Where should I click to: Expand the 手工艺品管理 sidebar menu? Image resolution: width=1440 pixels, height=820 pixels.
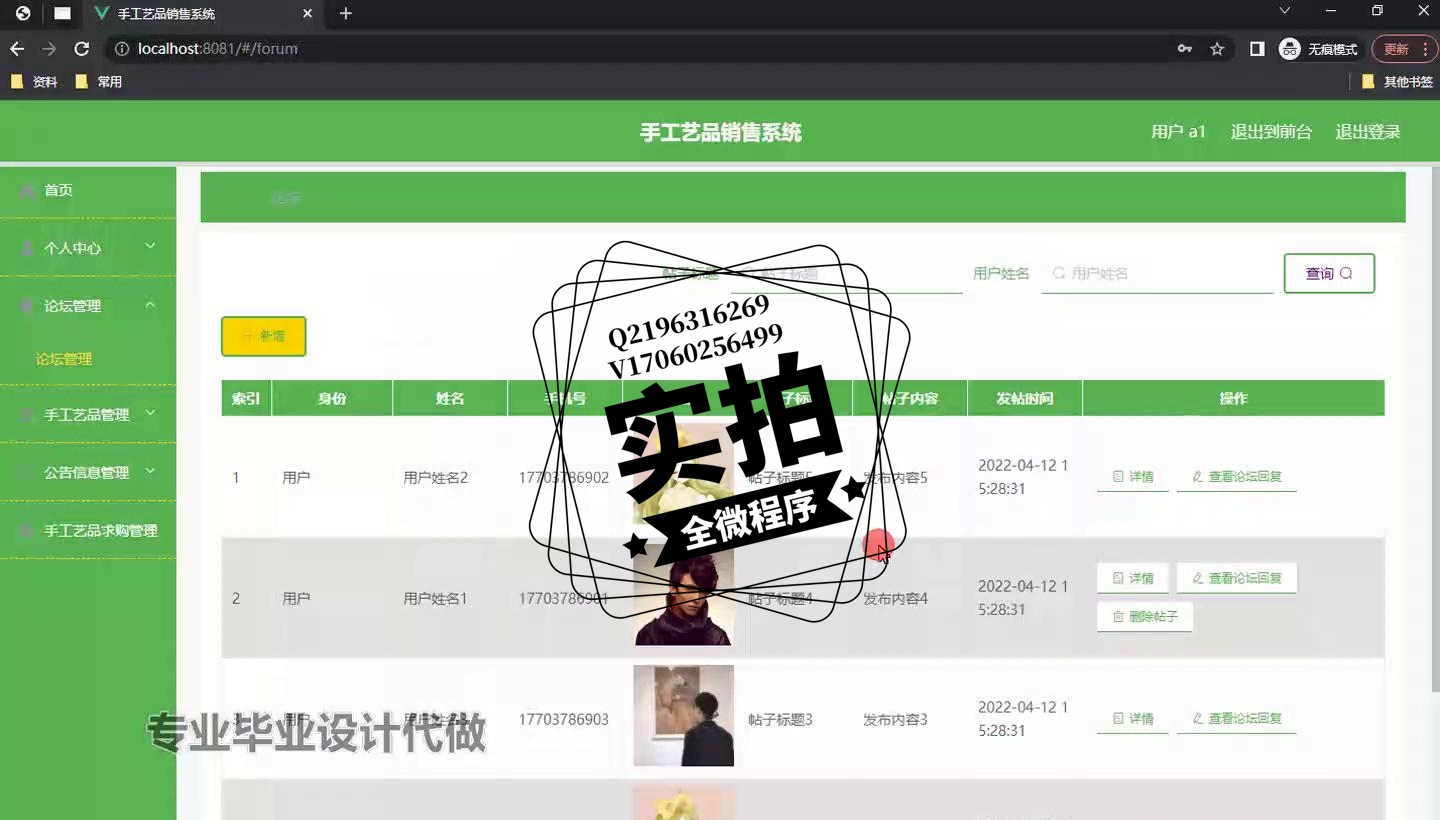pos(88,414)
